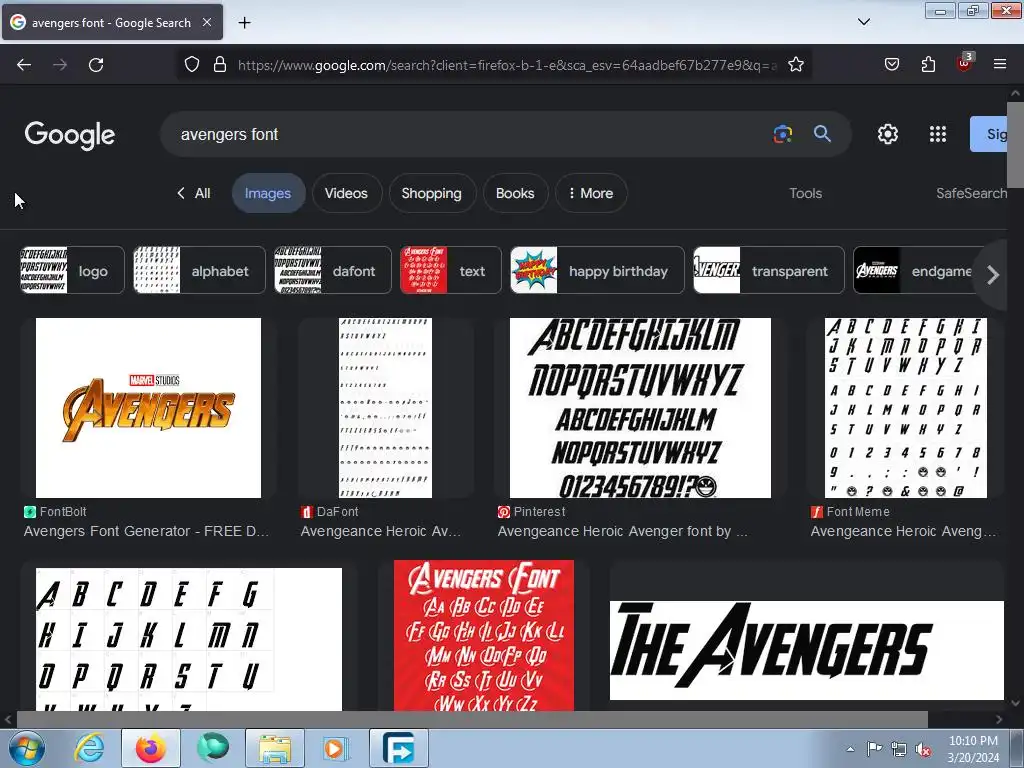The height and width of the screenshot is (768, 1024).
Task: Open Pinterest Avengeance Heroic Avenger font link
Action: pyautogui.click(x=622, y=532)
